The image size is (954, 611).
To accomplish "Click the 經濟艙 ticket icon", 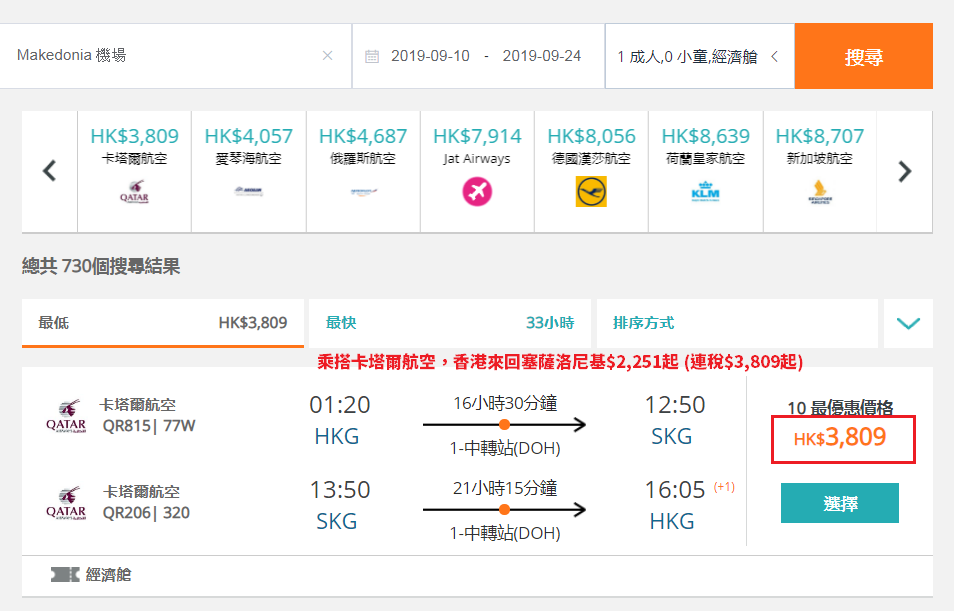I will coord(65,574).
